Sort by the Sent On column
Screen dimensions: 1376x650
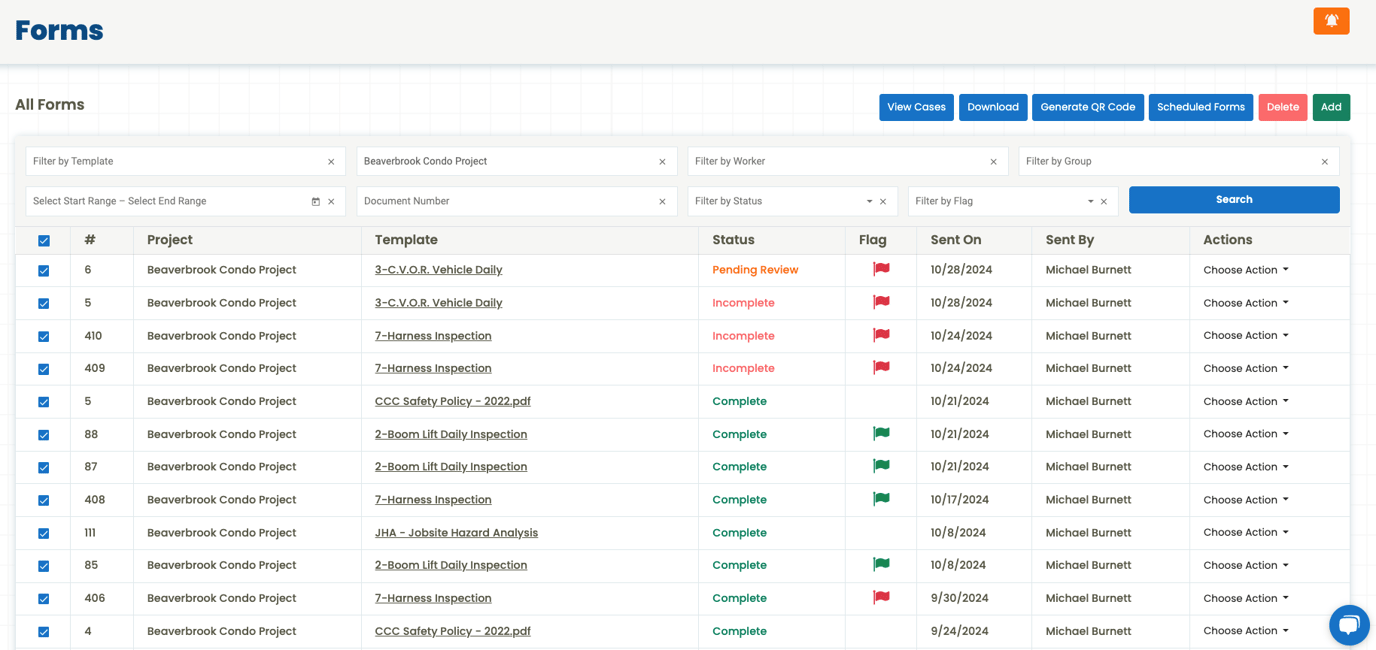[955, 240]
